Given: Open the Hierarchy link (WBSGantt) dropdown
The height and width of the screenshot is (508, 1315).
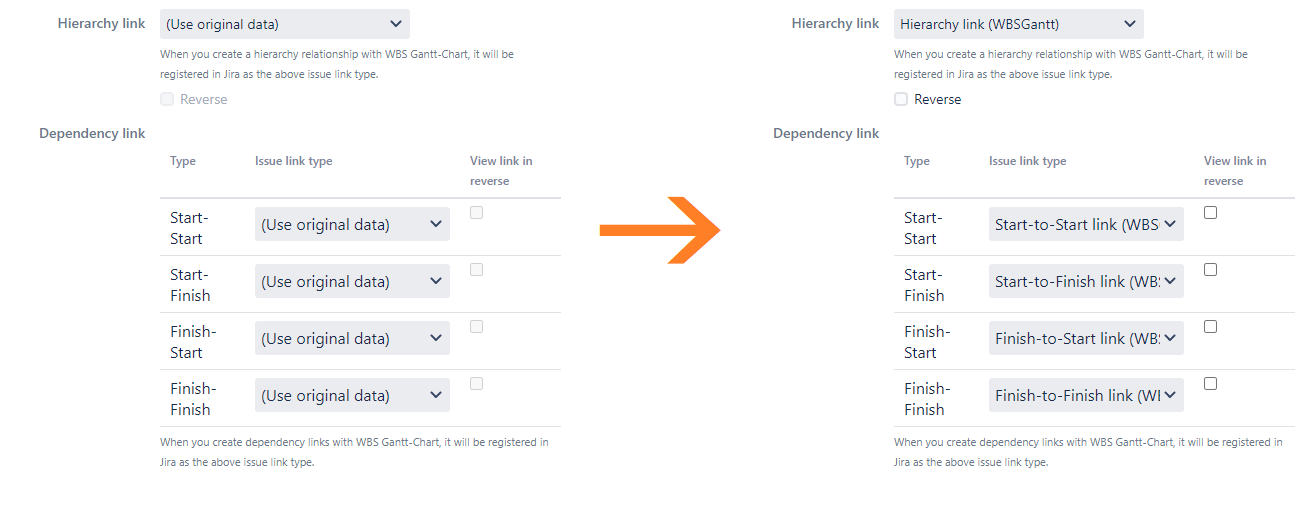Looking at the screenshot, I should (x=1018, y=24).
